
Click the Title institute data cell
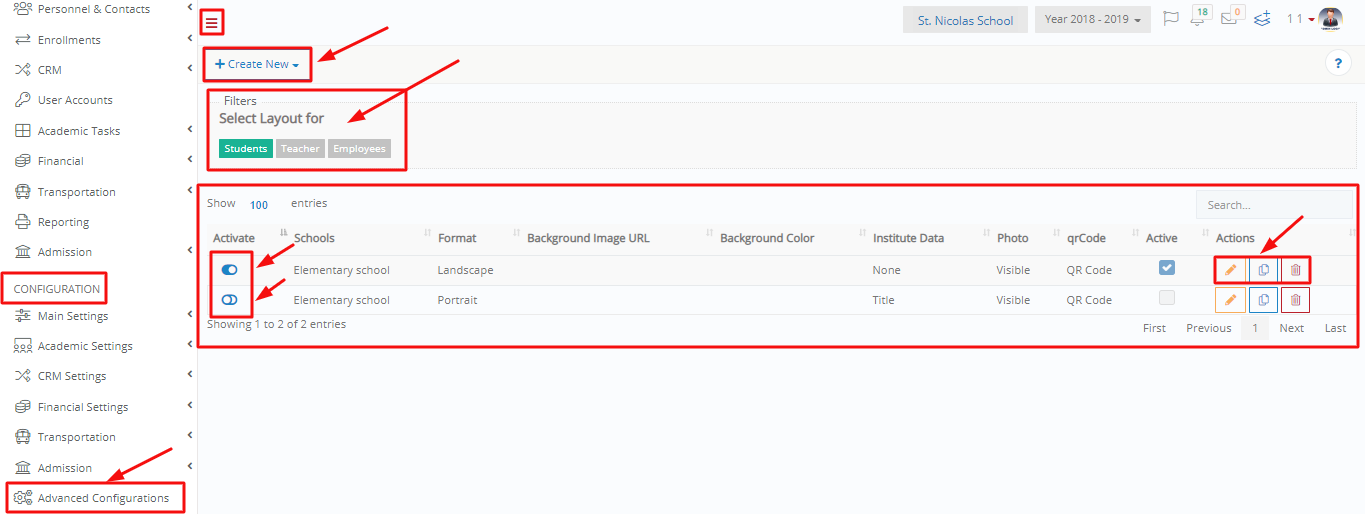(x=883, y=300)
